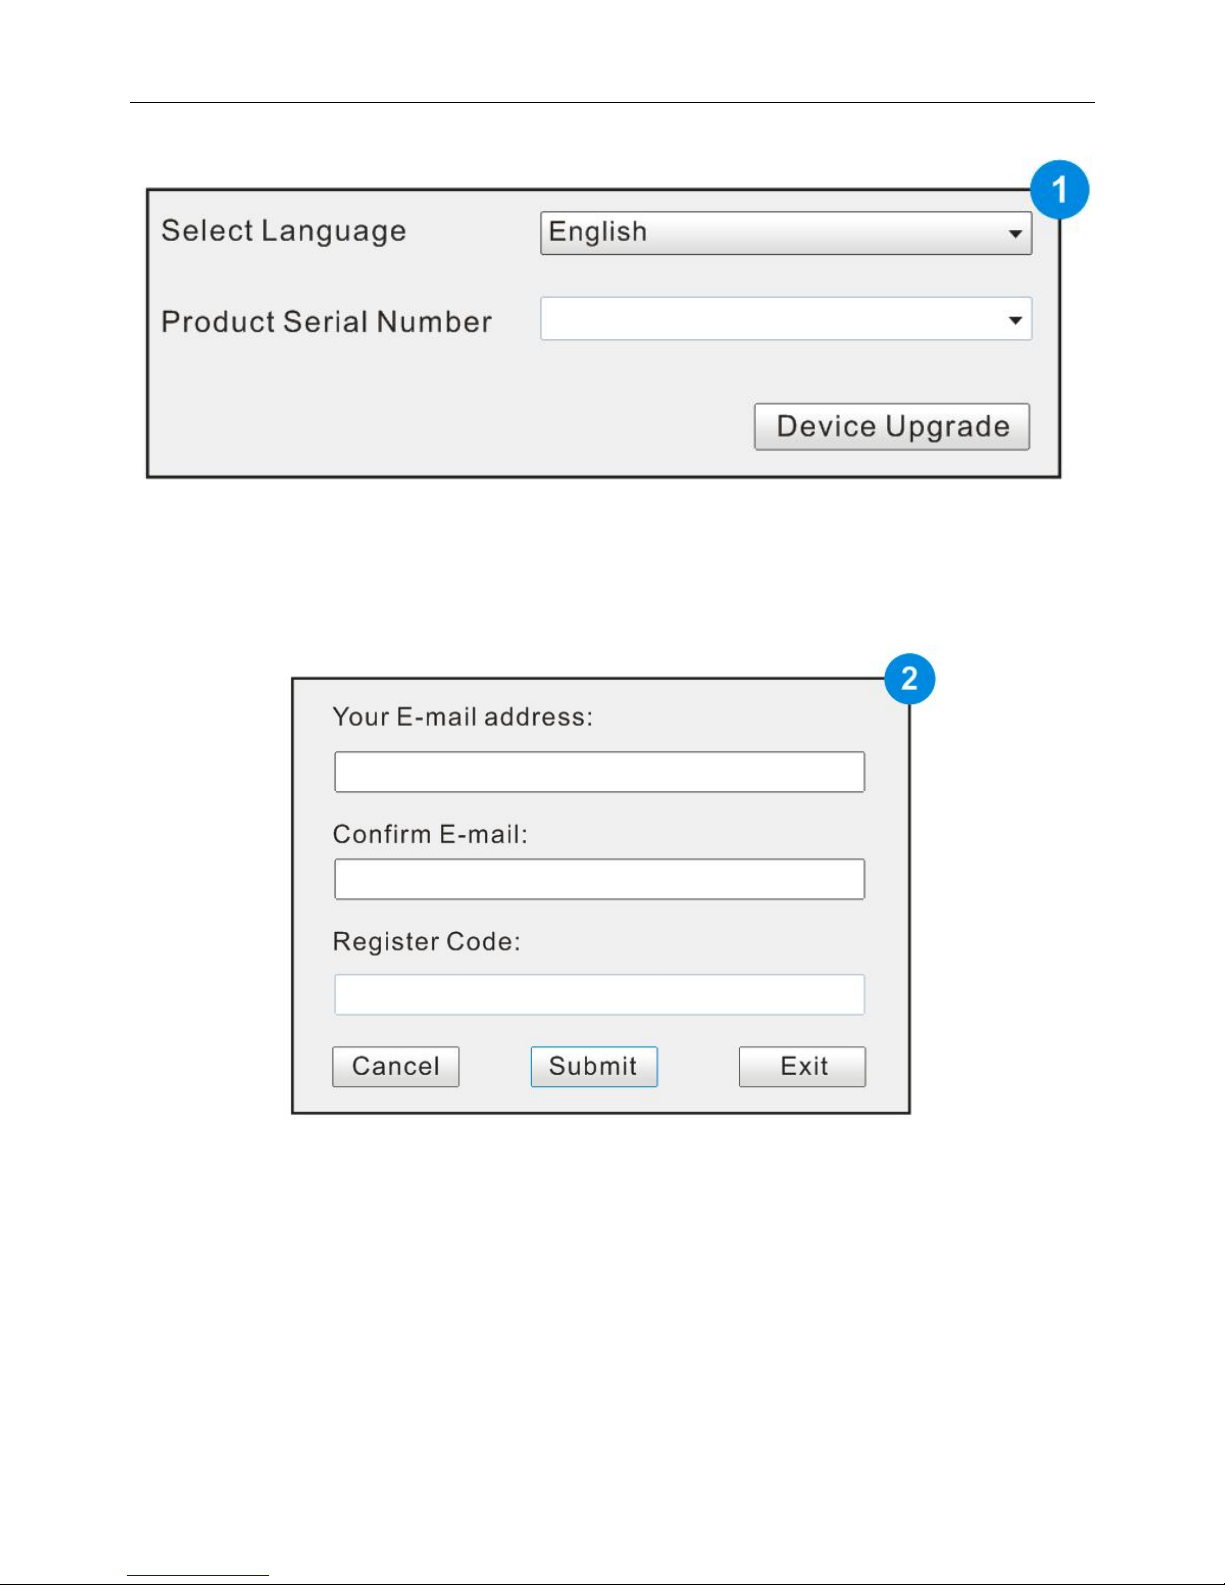Click the Exit button

pyautogui.click(x=802, y=1067)
